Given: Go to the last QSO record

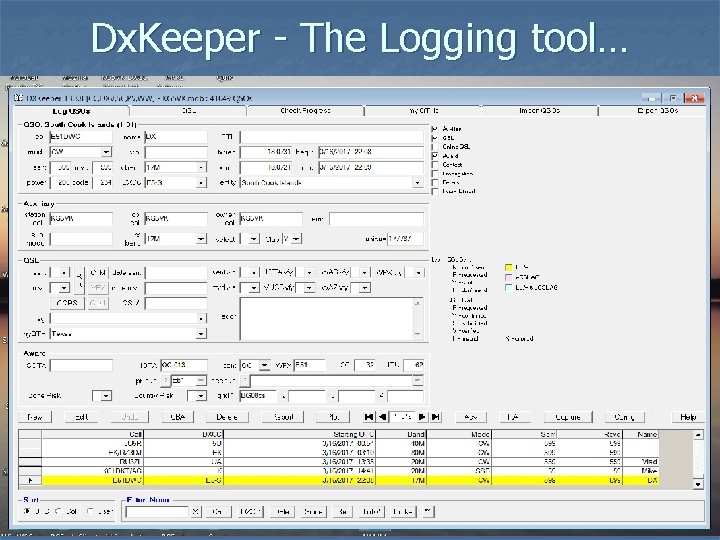Looking at the screenshot, I should (436, 417).
